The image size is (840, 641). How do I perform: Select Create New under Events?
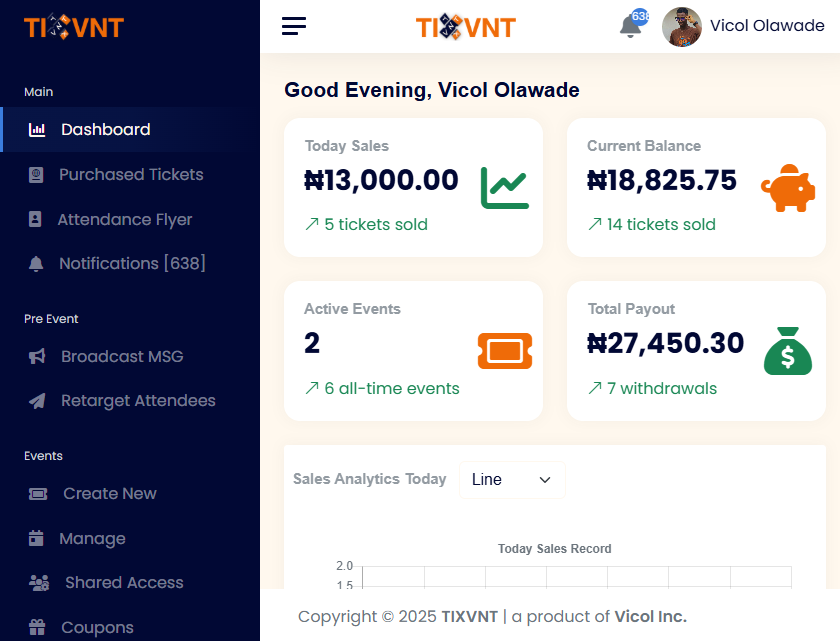point(109,494)
